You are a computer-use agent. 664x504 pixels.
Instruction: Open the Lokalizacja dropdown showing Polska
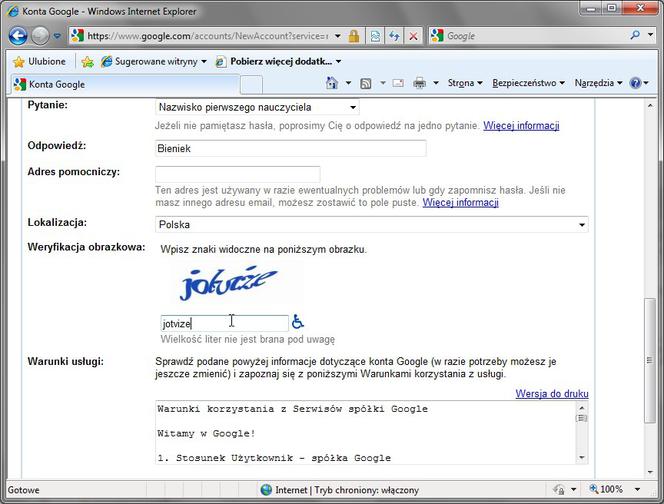[372, 224]
